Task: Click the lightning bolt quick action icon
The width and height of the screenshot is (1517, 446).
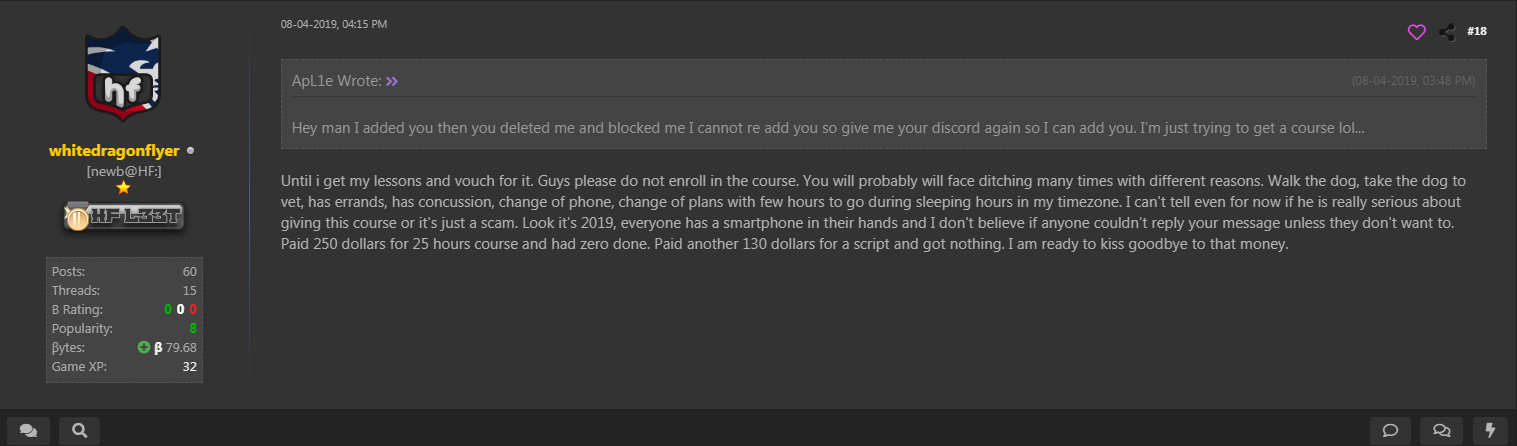Action: (x=1491, y=430)
